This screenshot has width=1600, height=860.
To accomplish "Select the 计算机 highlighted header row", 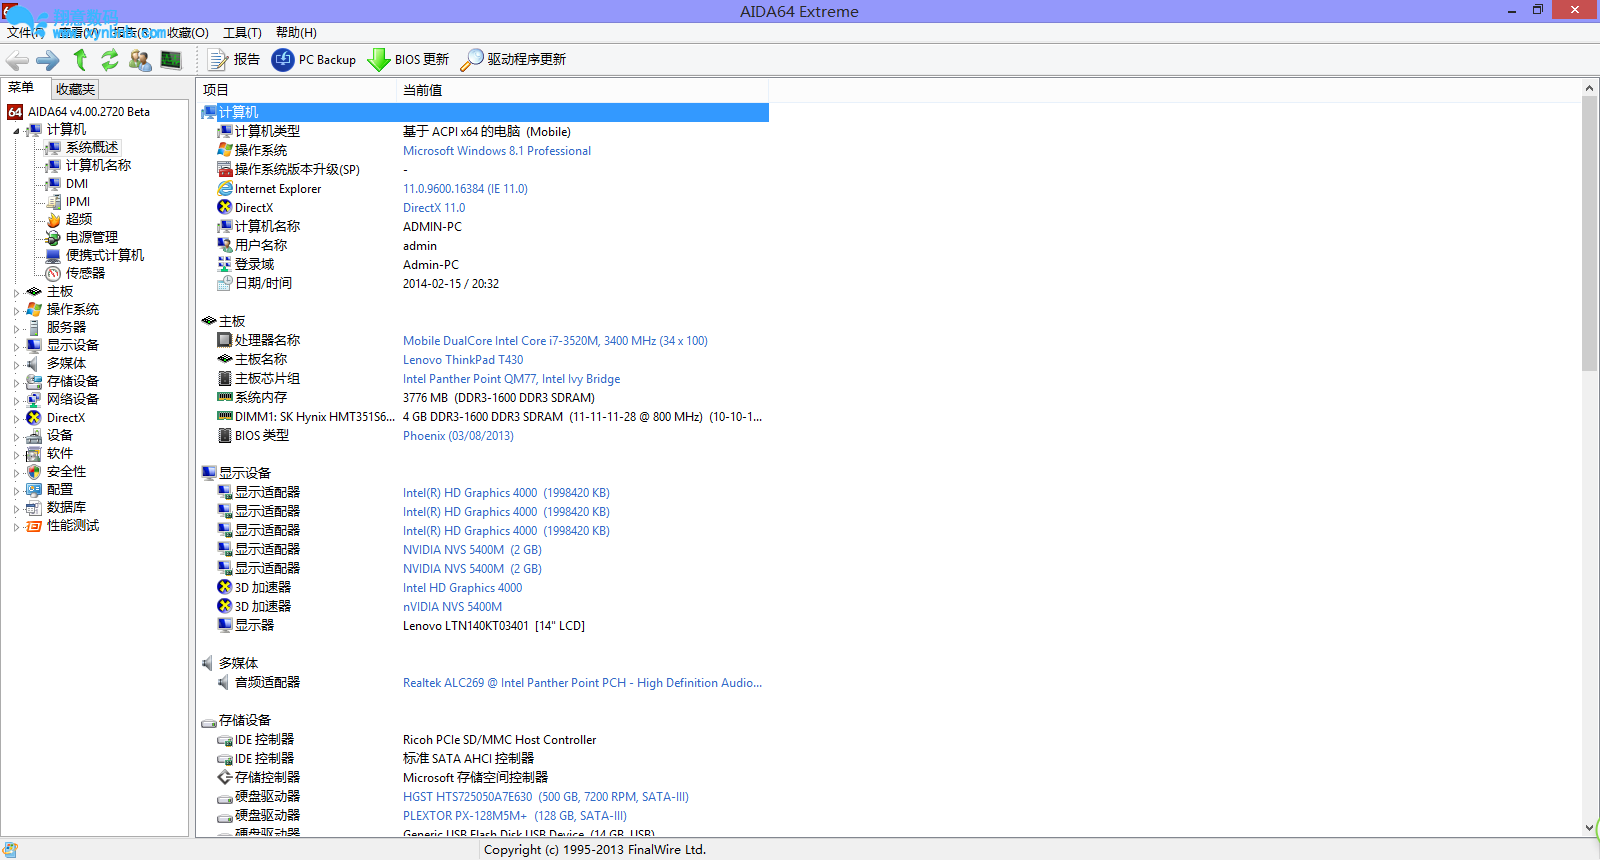I will (484, 112).
